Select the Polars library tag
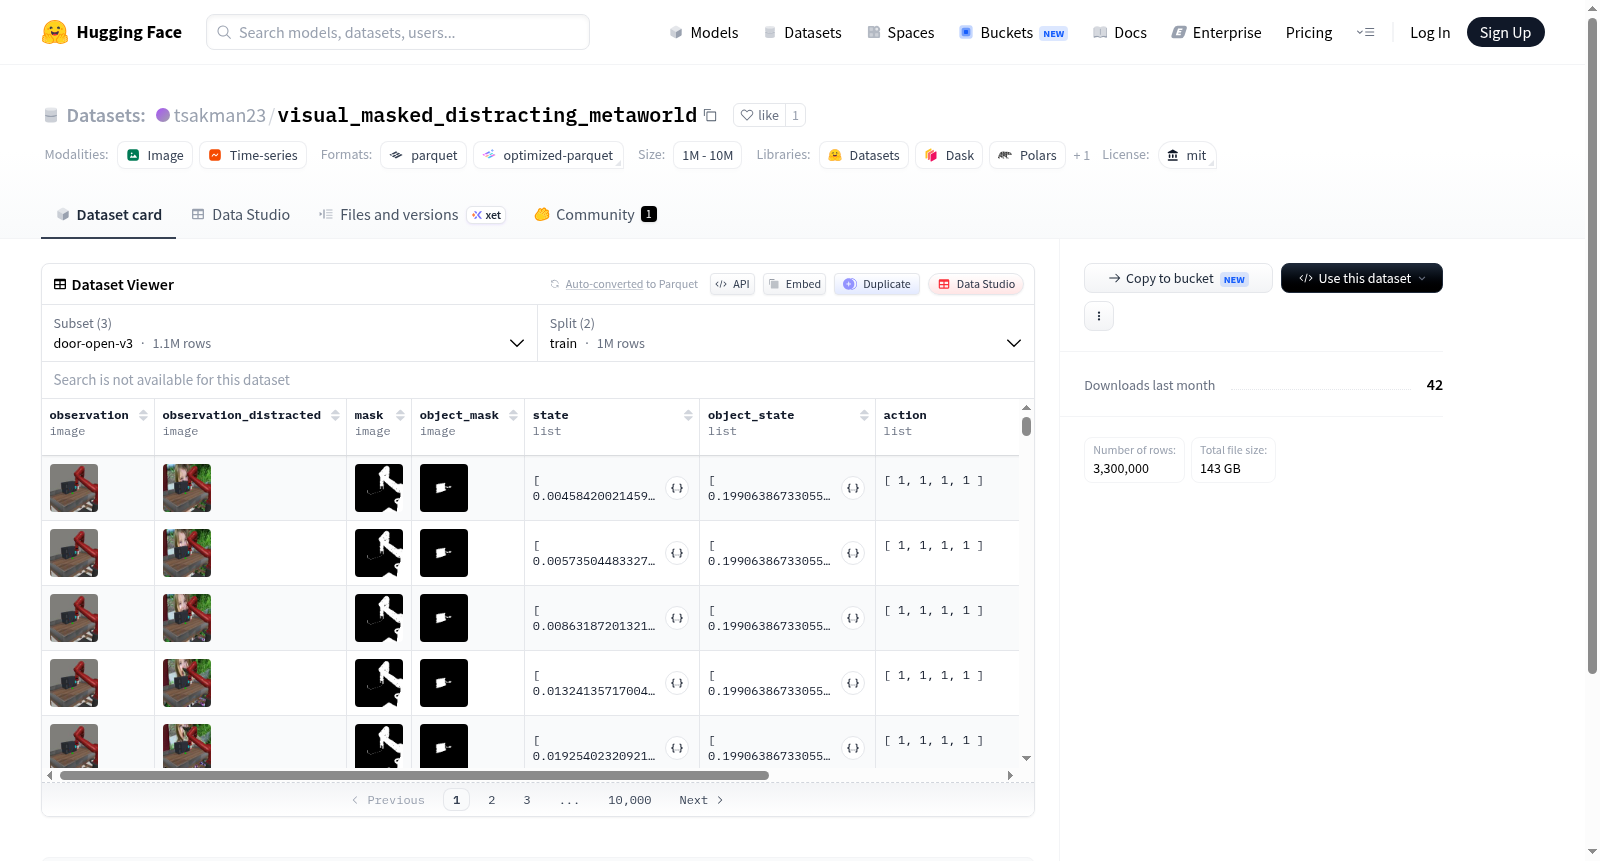1600x861 pixels. [1027, 155]
